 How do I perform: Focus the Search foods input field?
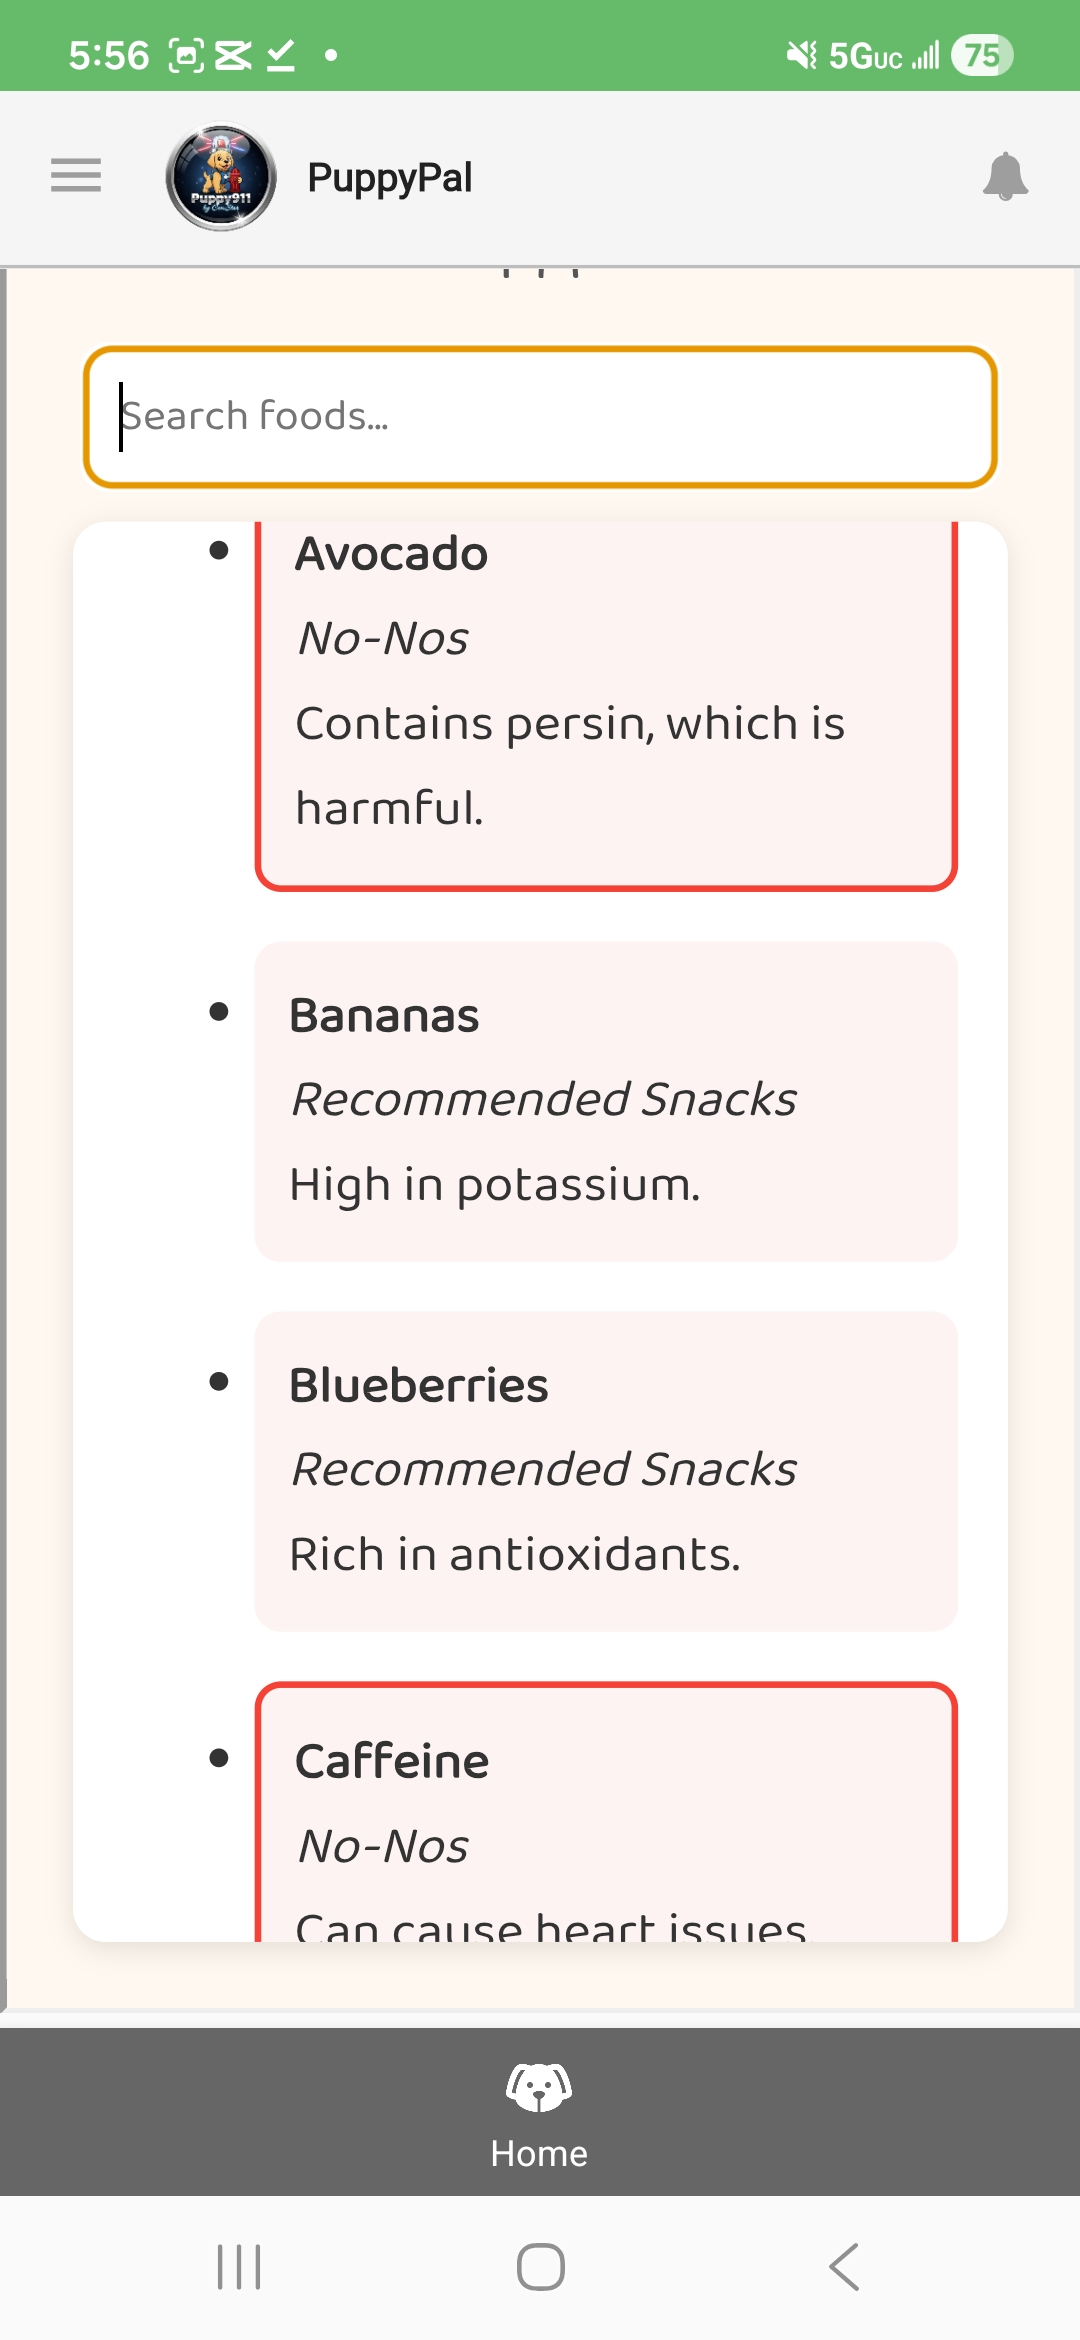click(x=540, y=416)
